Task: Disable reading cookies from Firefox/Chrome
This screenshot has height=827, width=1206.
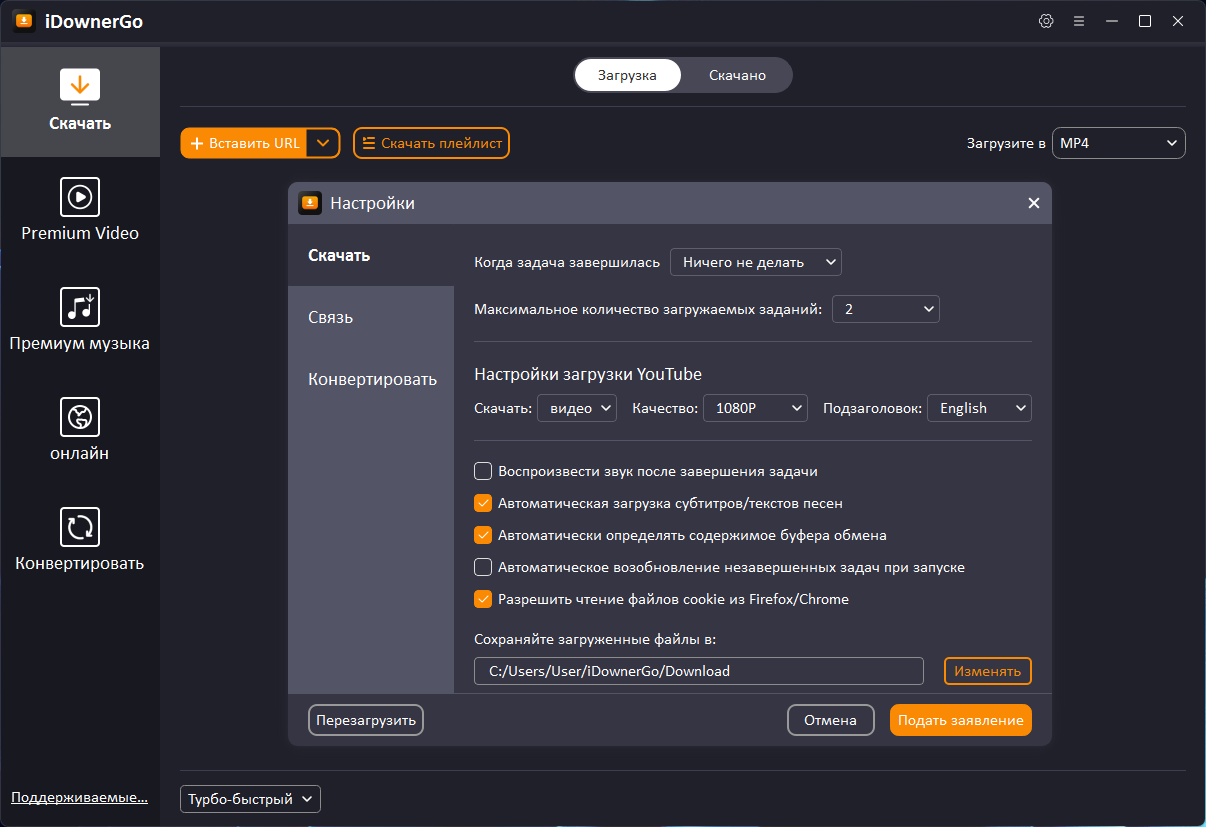Action: click(x=483, y=599)
